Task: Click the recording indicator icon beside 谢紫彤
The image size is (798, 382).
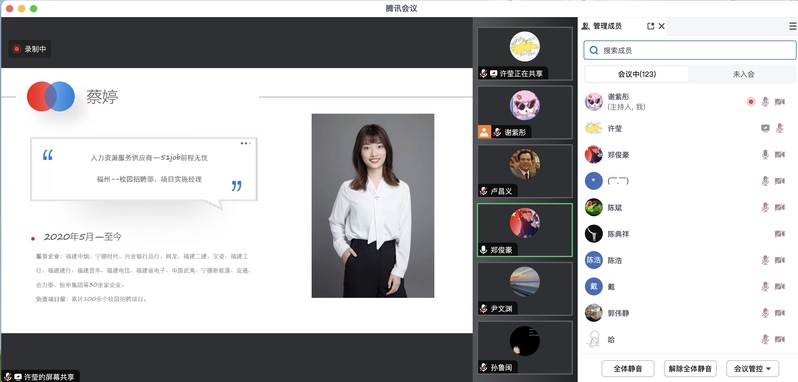Action: (751, 102)
